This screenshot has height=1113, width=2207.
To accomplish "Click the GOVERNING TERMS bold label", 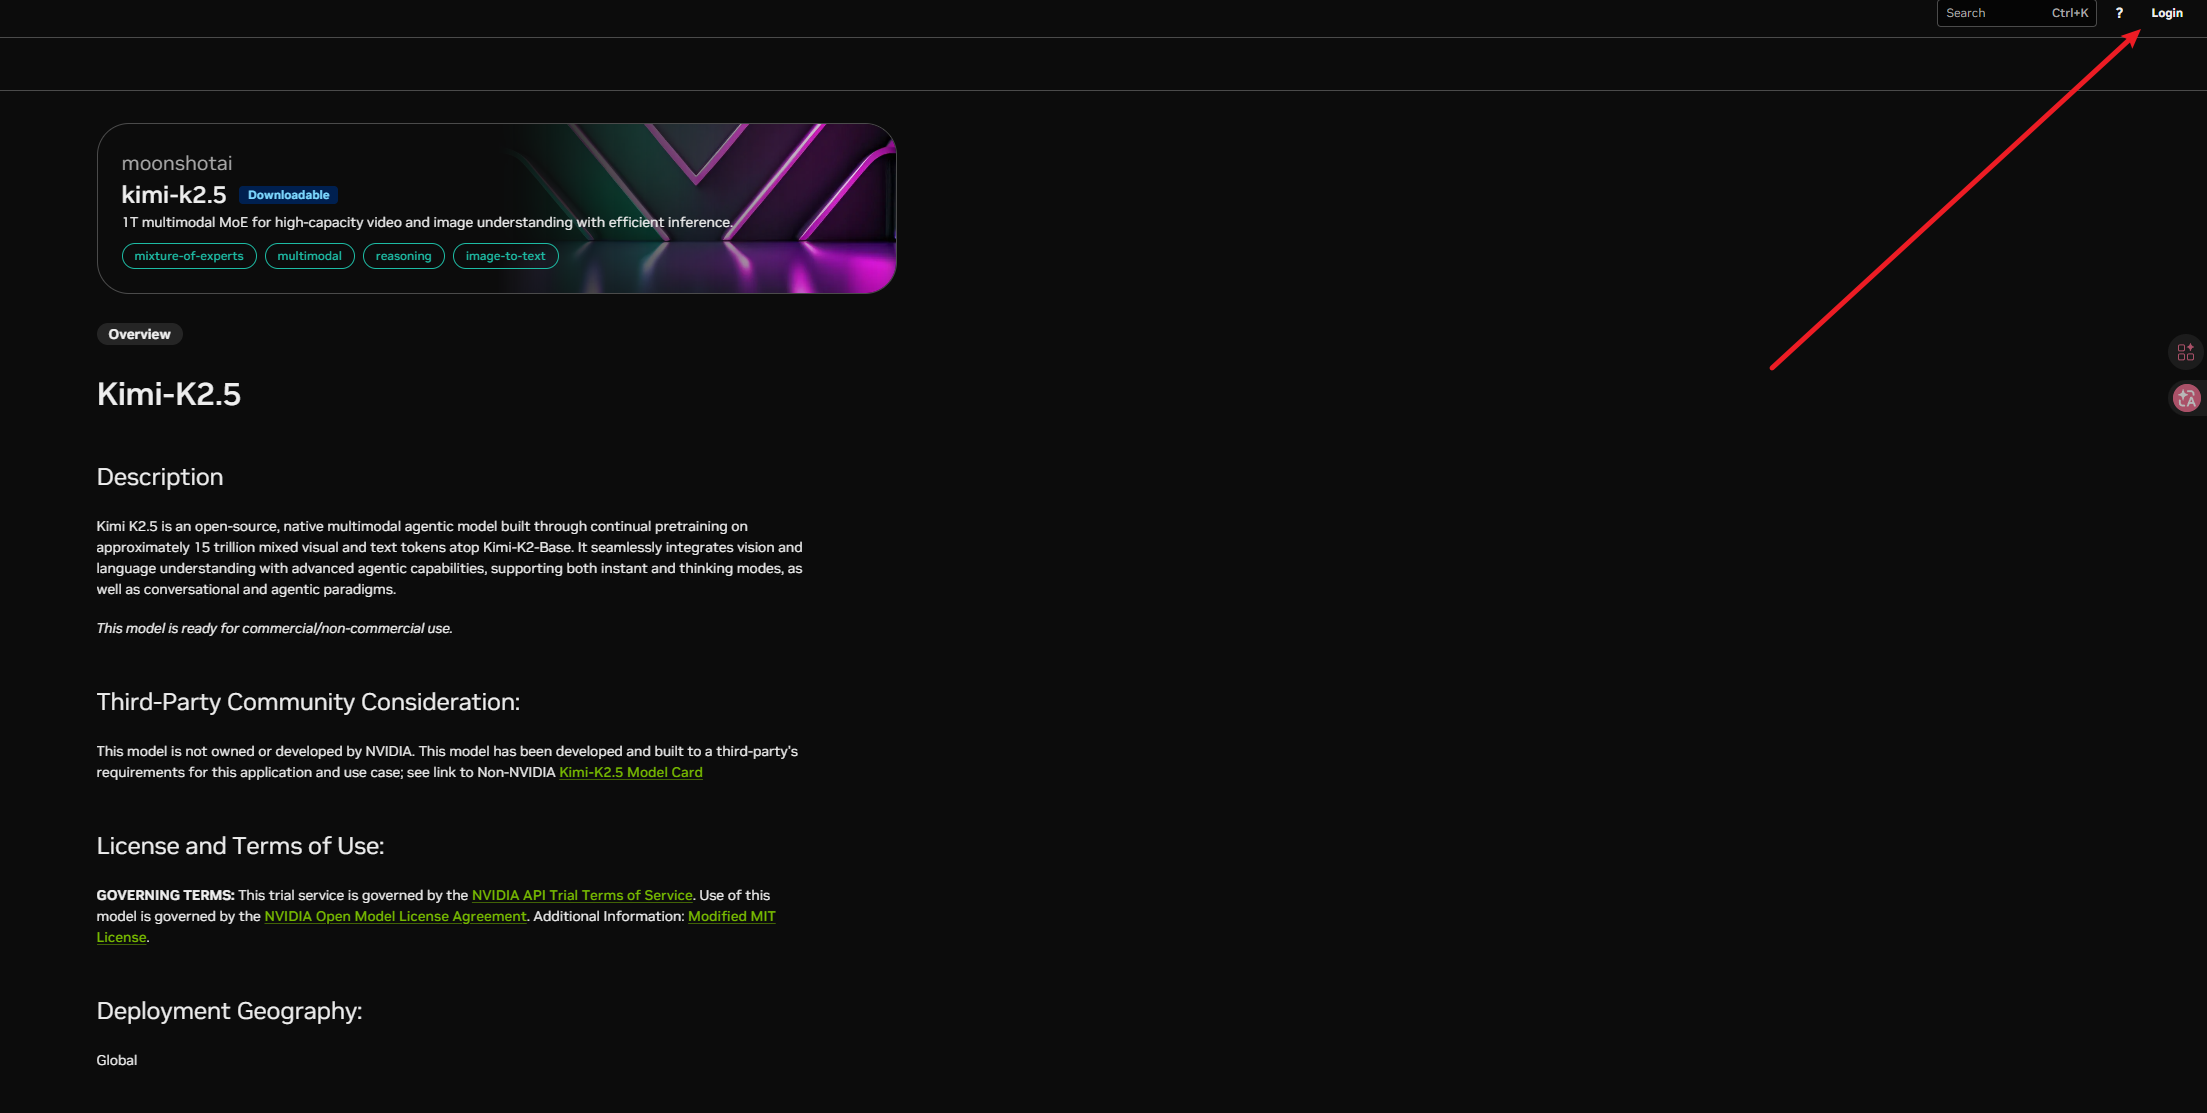I will point(165,895).
